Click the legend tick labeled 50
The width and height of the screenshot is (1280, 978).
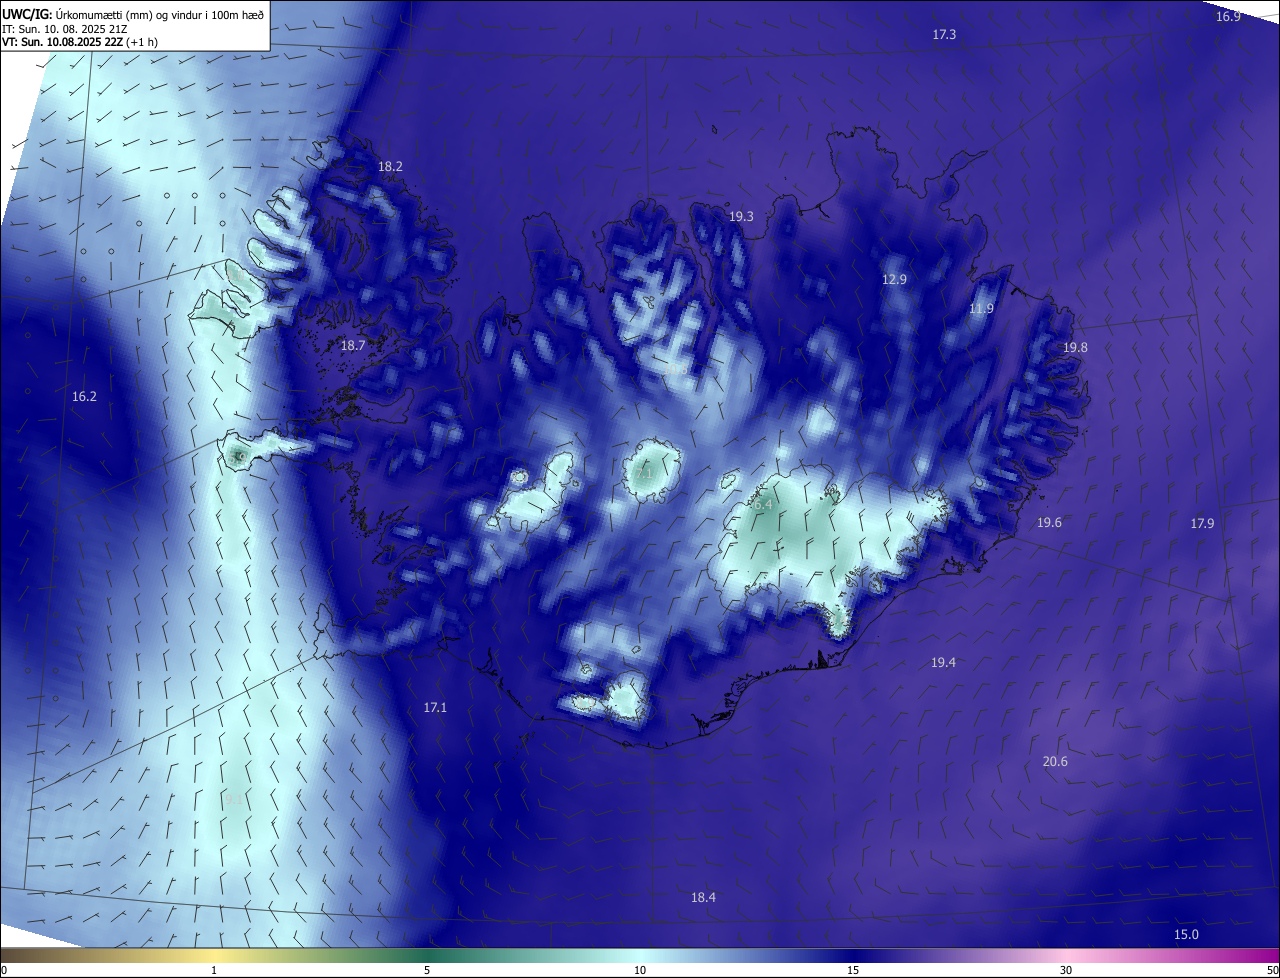[x=1272, y=970]
